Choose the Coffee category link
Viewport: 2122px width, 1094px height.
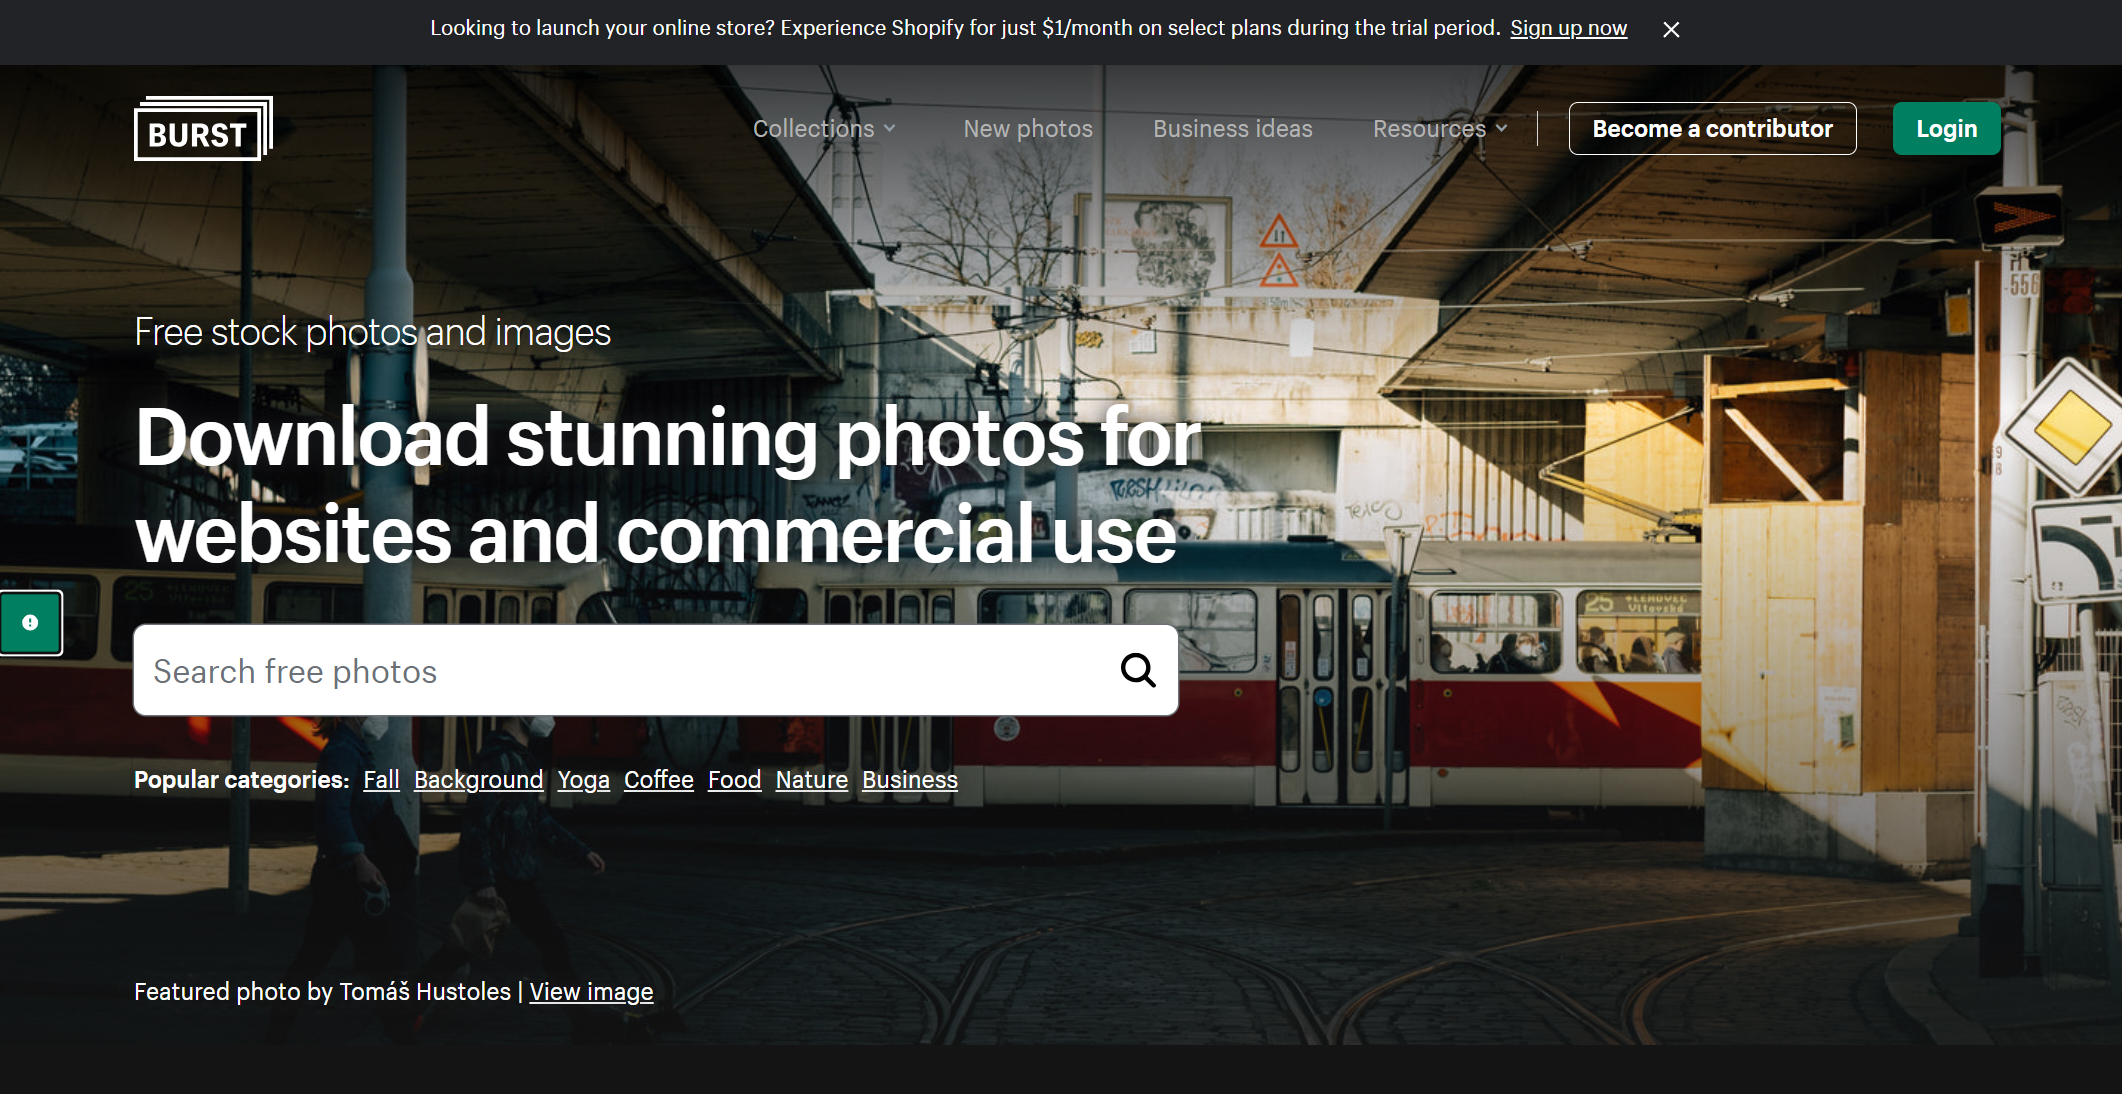[x=658, y=780]
